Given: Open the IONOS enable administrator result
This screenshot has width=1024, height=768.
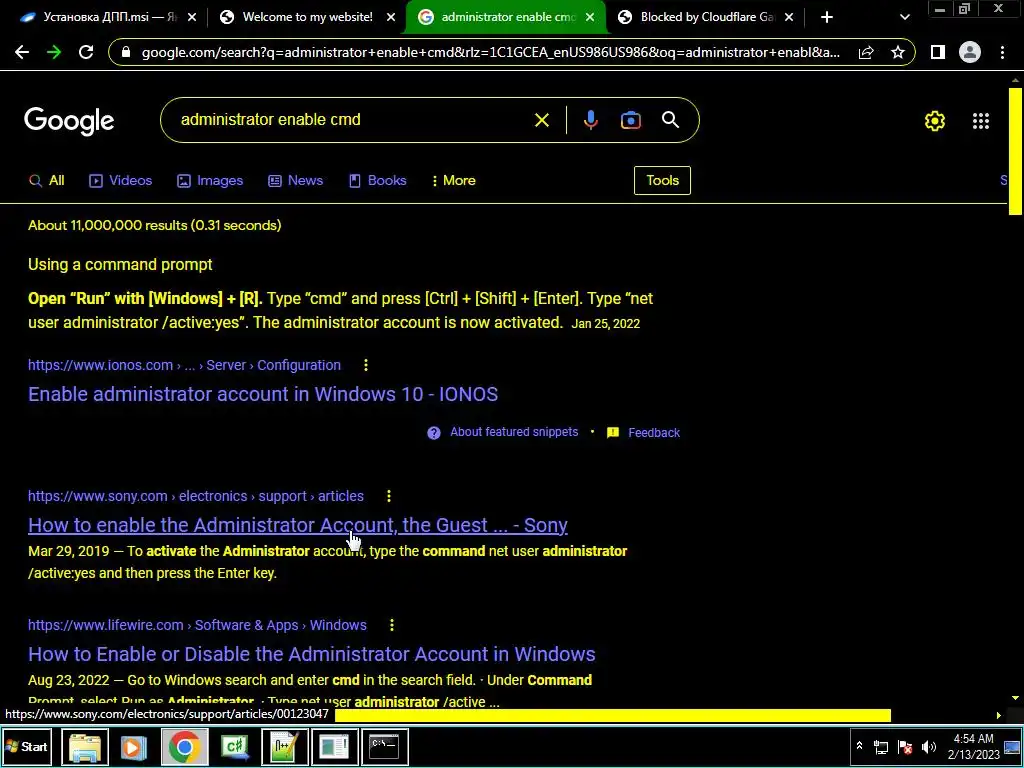Looking at the screenshot, I should click(263, 394).
